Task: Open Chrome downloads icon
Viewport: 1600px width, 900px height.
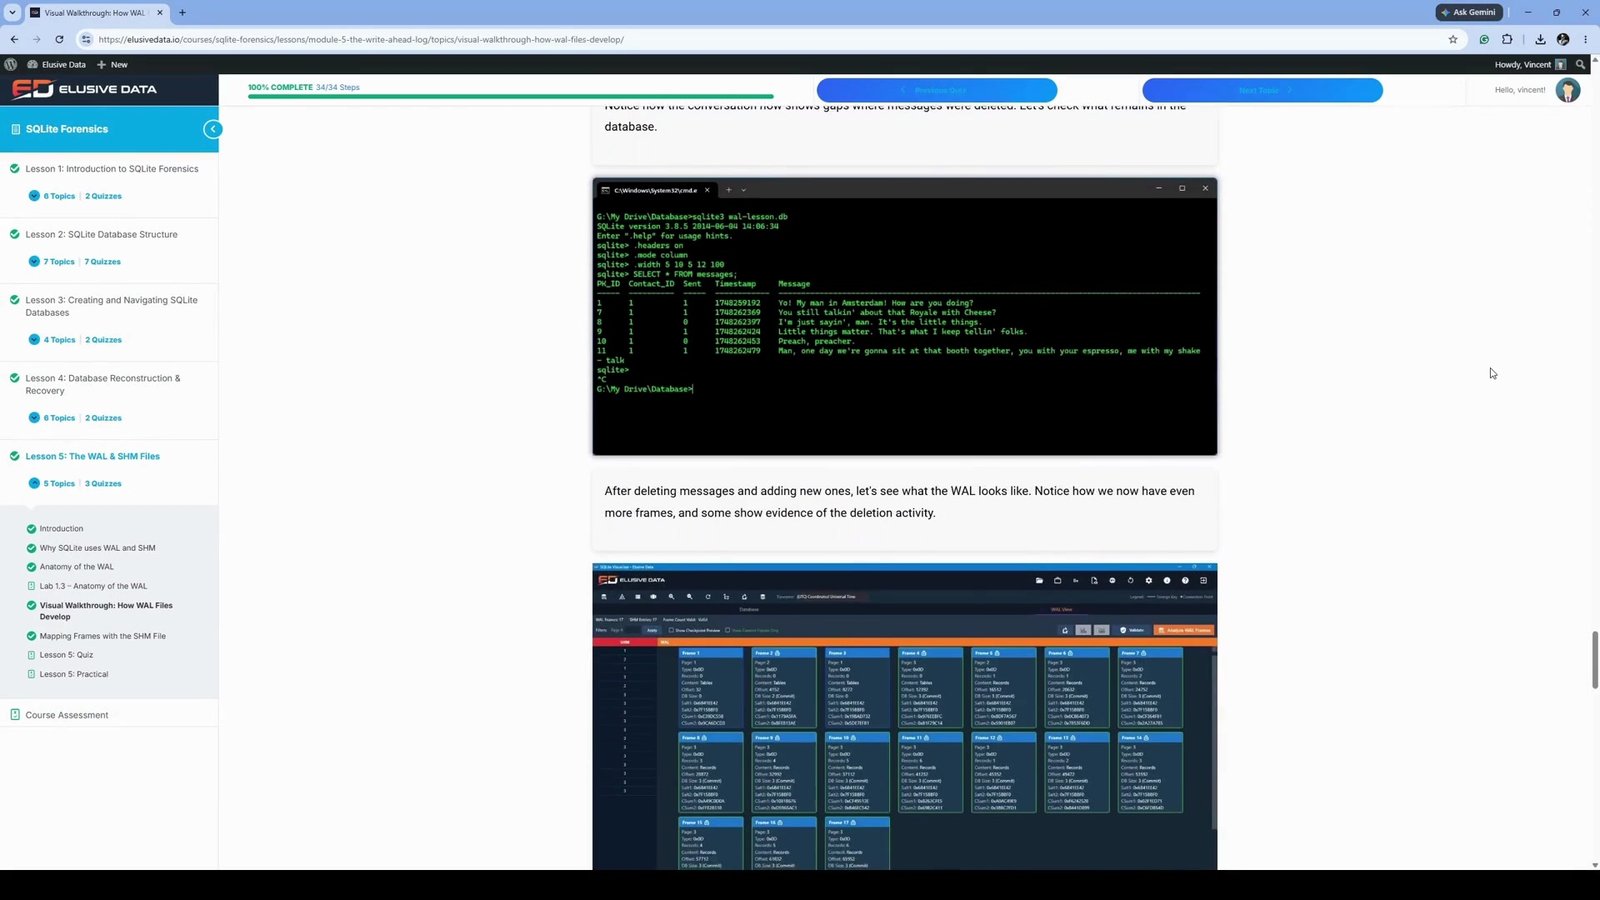Action: [x=1540, y=39]
